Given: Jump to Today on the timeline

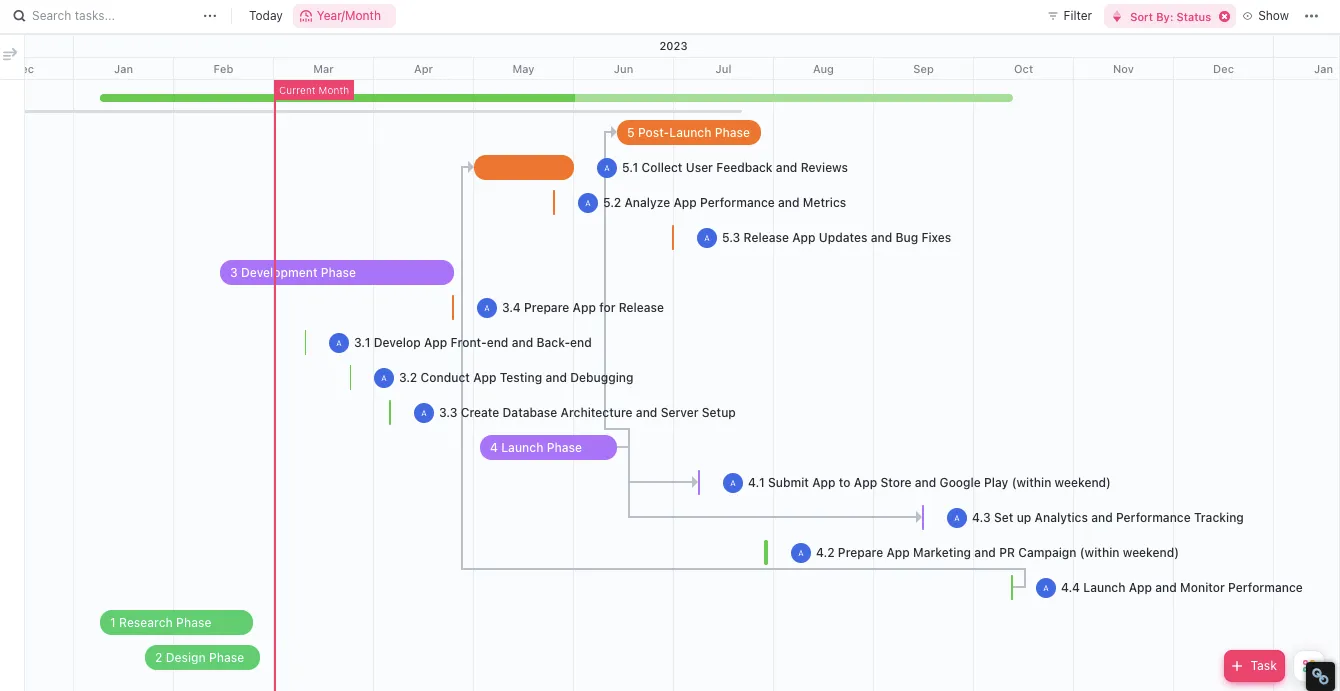Looking at the screenshot, I should point(266,16).
